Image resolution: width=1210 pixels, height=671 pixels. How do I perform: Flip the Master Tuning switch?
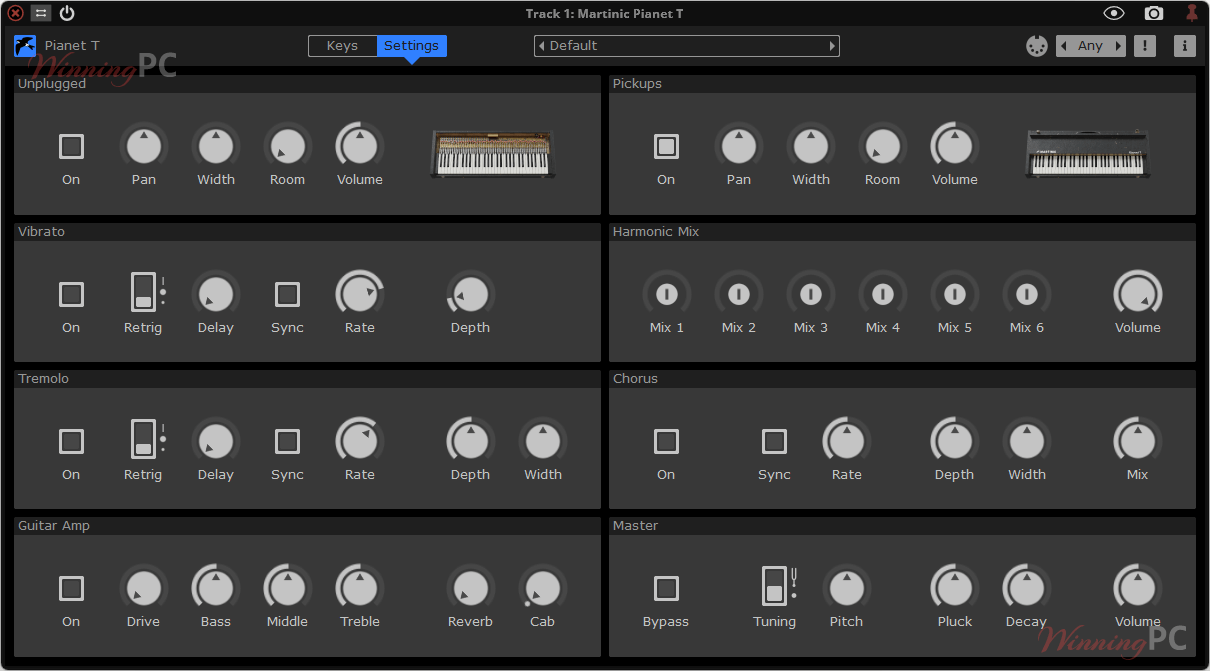pyautogui.click(x=774, y=586)
